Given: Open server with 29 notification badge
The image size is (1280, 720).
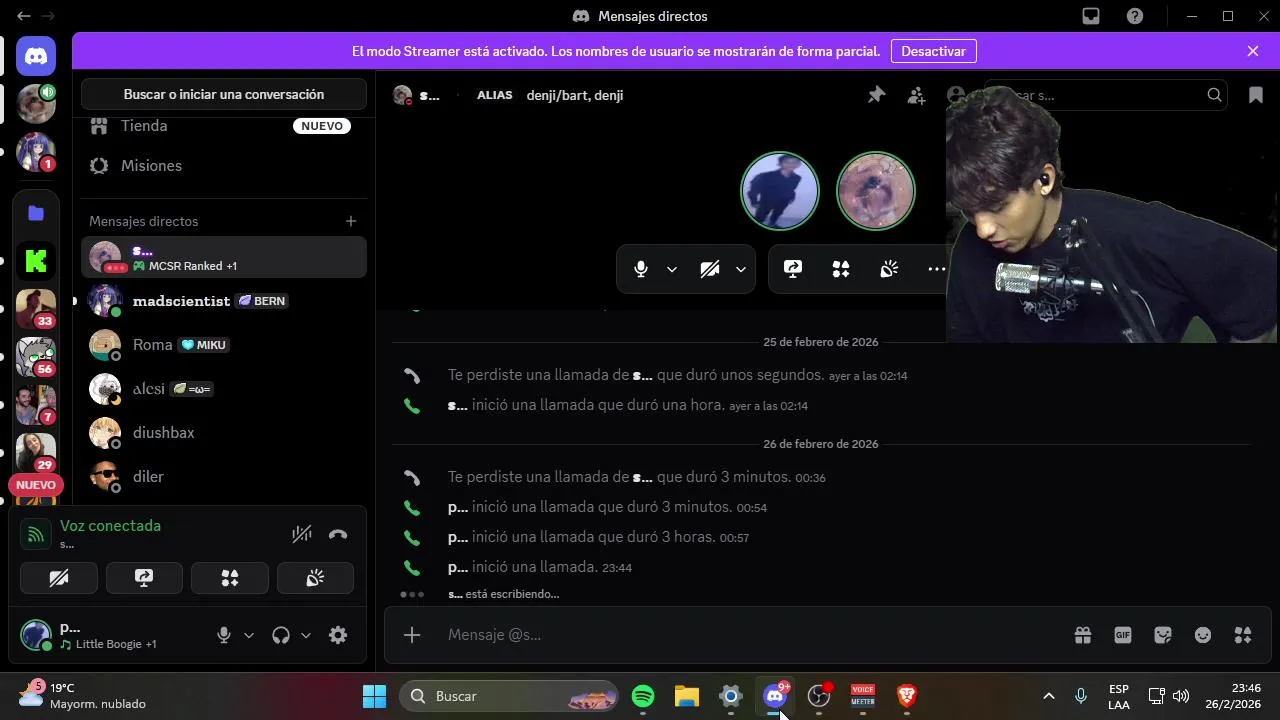Looking at the screenshot, I should click(x=36, y=453).
